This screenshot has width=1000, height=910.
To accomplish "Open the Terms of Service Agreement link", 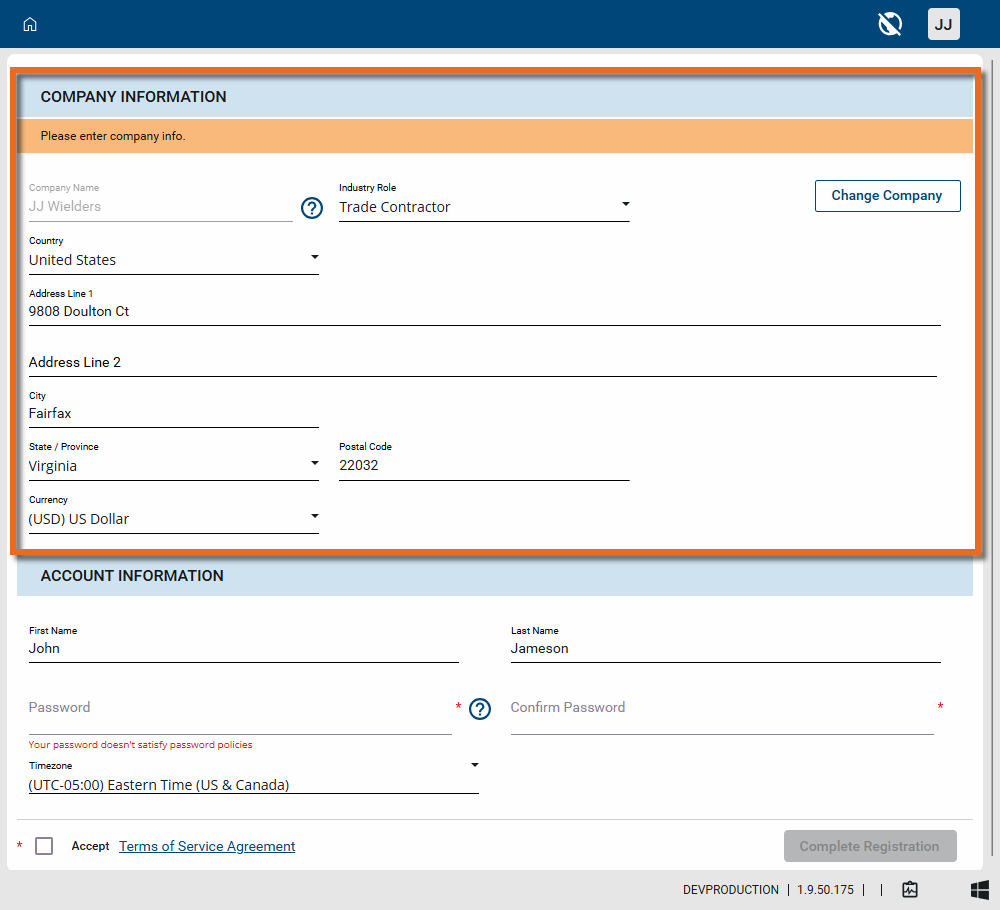I will tap(207, 846).
